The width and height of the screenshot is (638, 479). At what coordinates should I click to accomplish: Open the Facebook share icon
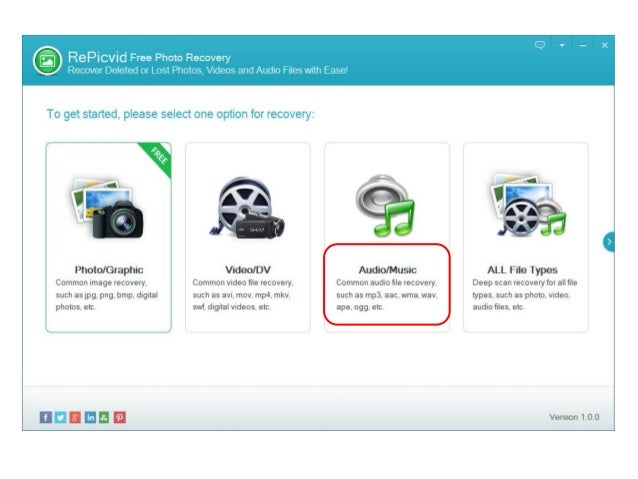click(46, 417)
